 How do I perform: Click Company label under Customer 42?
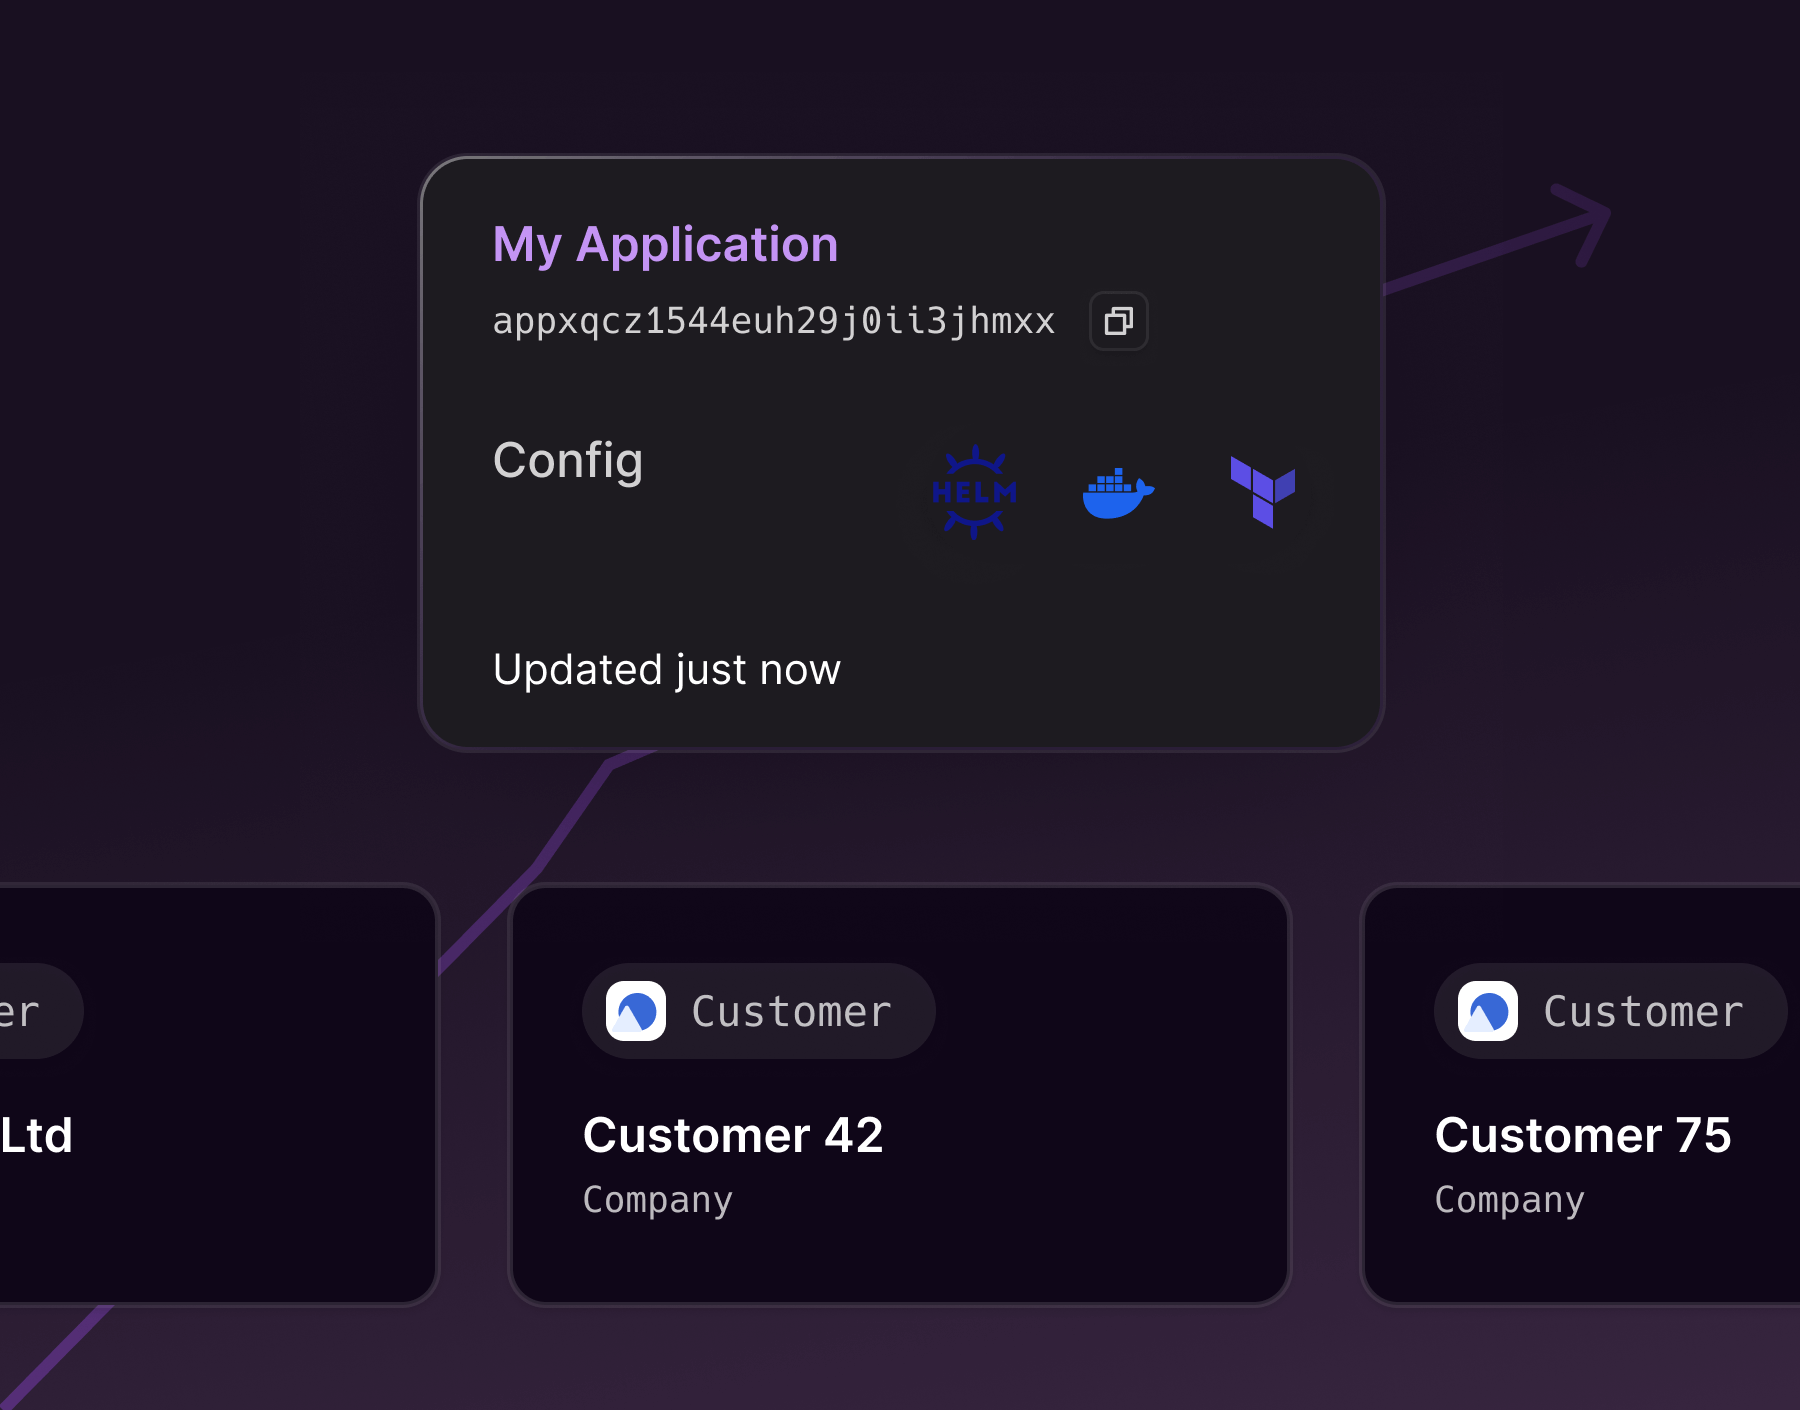[657, 1199]
